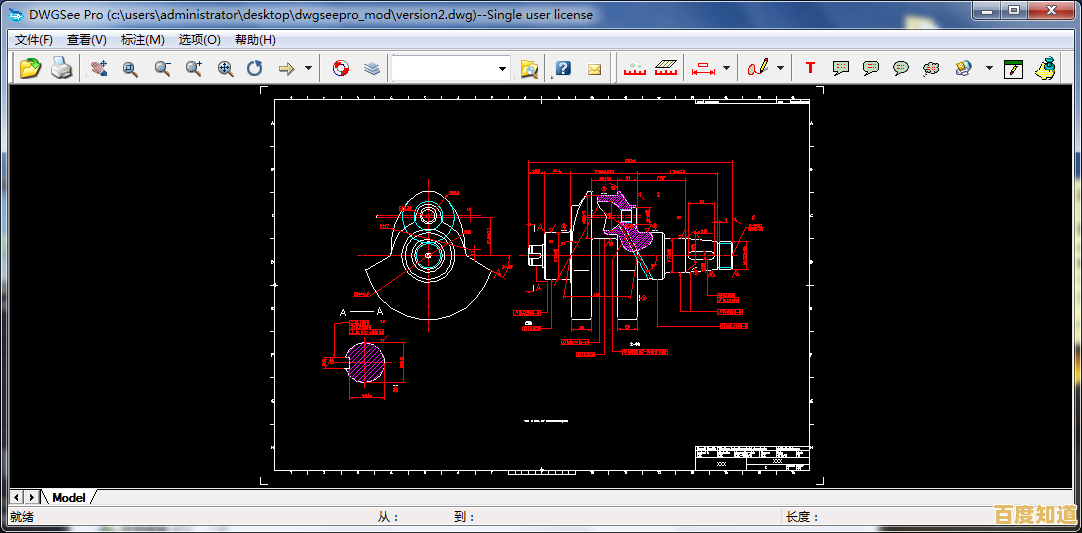The height and width of the screenshot is (533, 1082).
Task: Select the Pan hand tool
Action: 98,68
